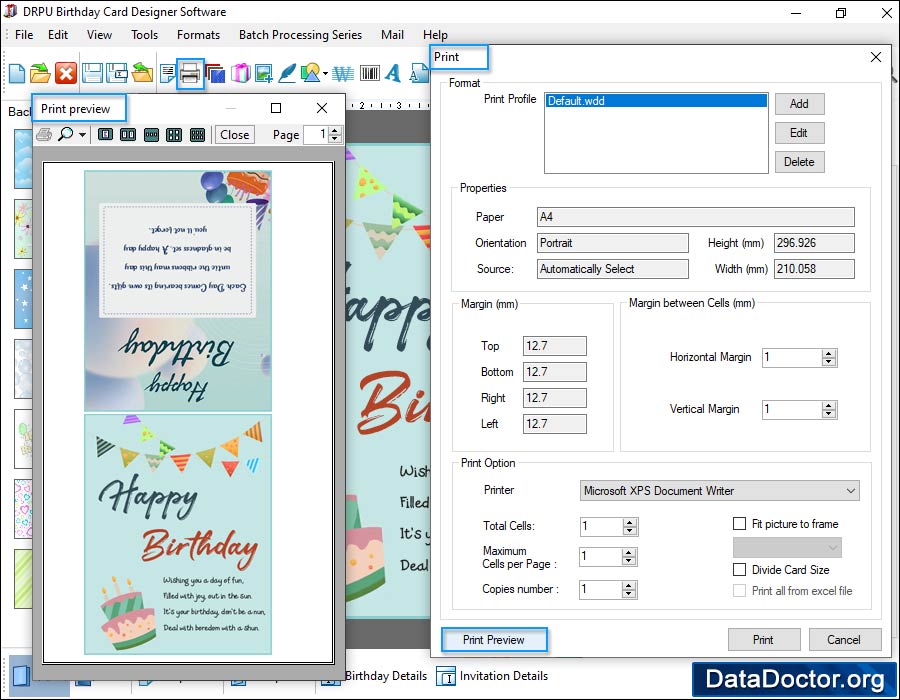900x700 pixels.
Task: Click the Edit profile button
Action: coord(800,133)
